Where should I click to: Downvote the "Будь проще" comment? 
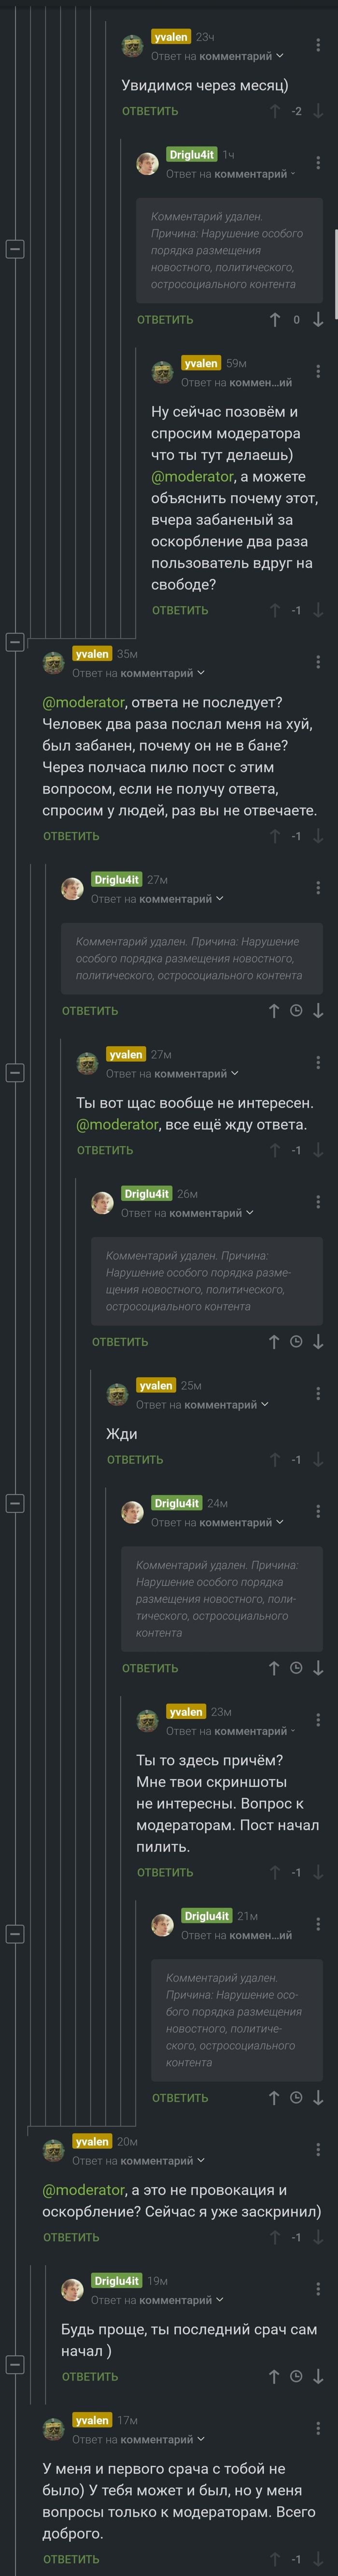pos(318,2377)
